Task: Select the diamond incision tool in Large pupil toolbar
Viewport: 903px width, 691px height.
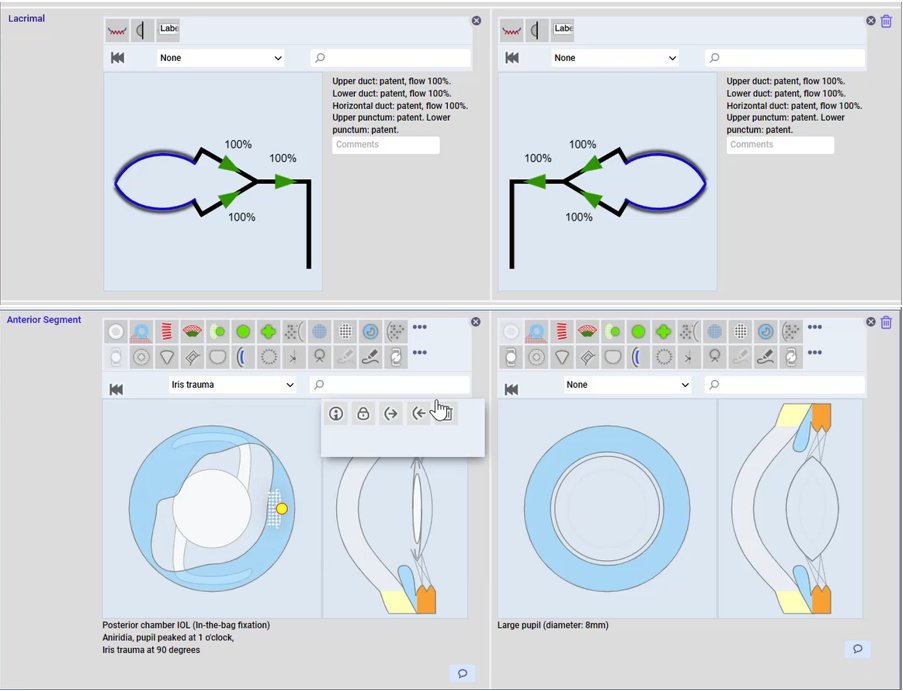Action: [587, 357]
